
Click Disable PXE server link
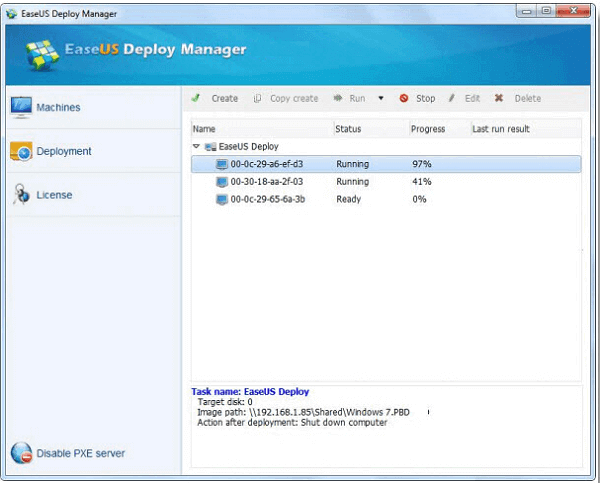[81, 453]
